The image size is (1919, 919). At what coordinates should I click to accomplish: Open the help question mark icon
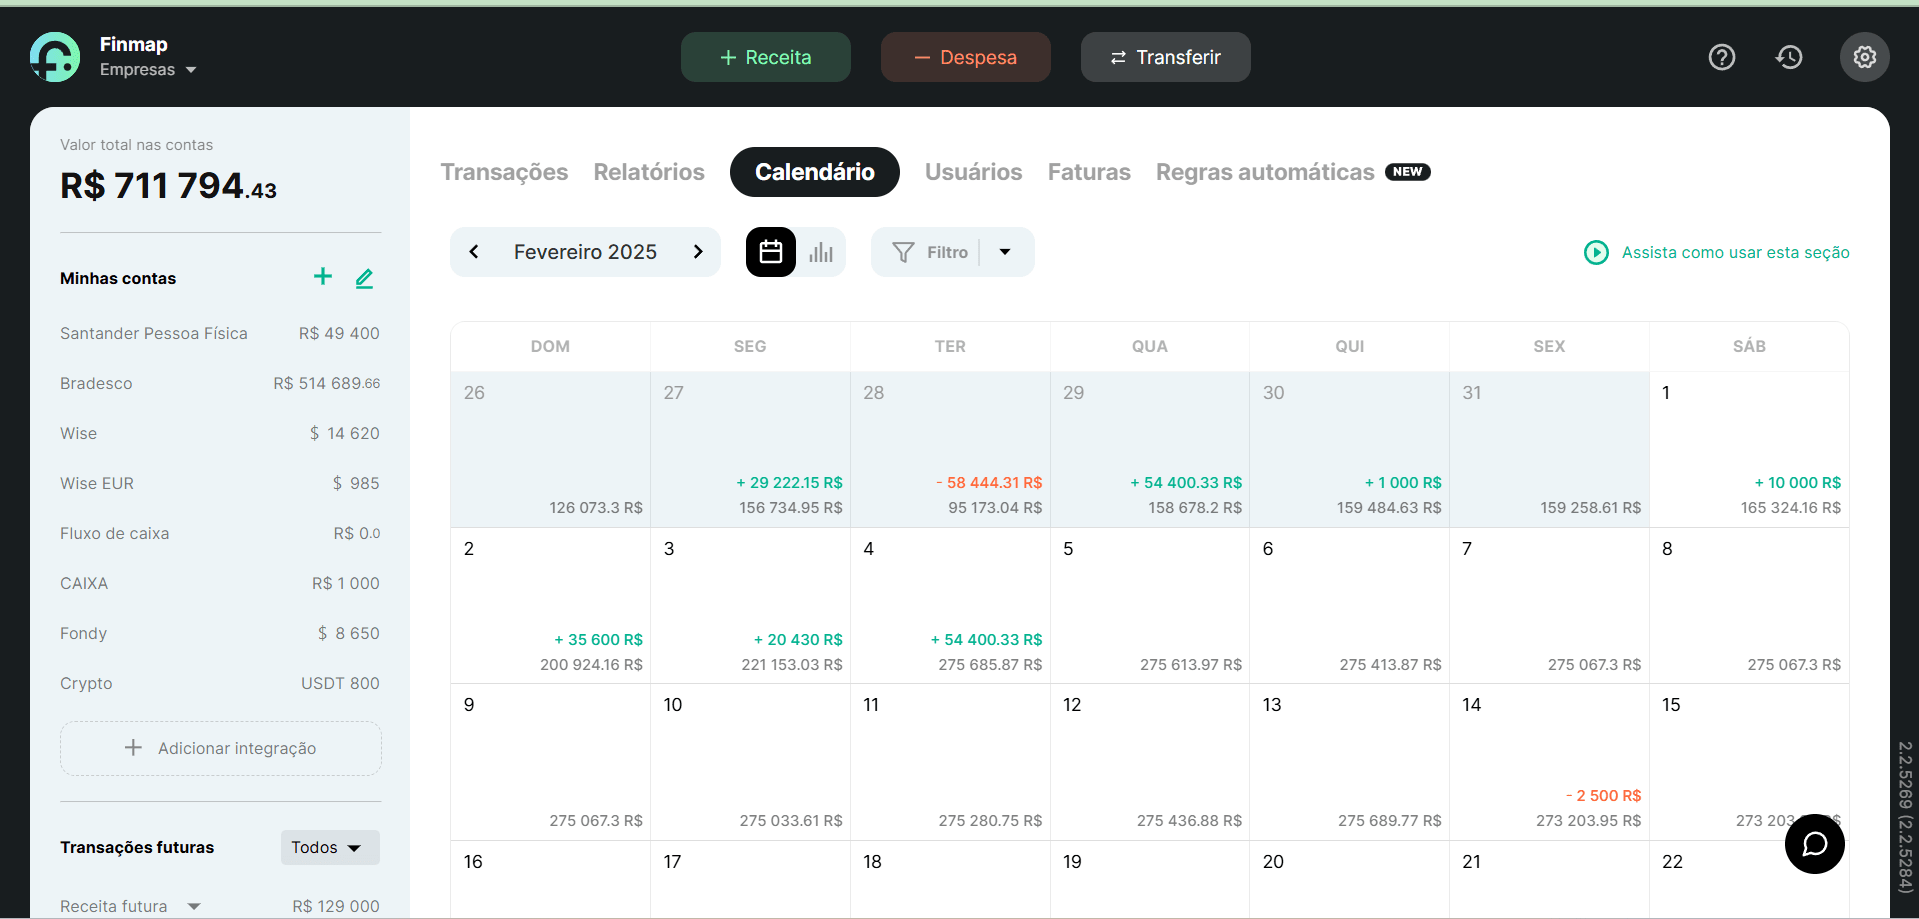pyautogui.click(x=1722, y=57)
